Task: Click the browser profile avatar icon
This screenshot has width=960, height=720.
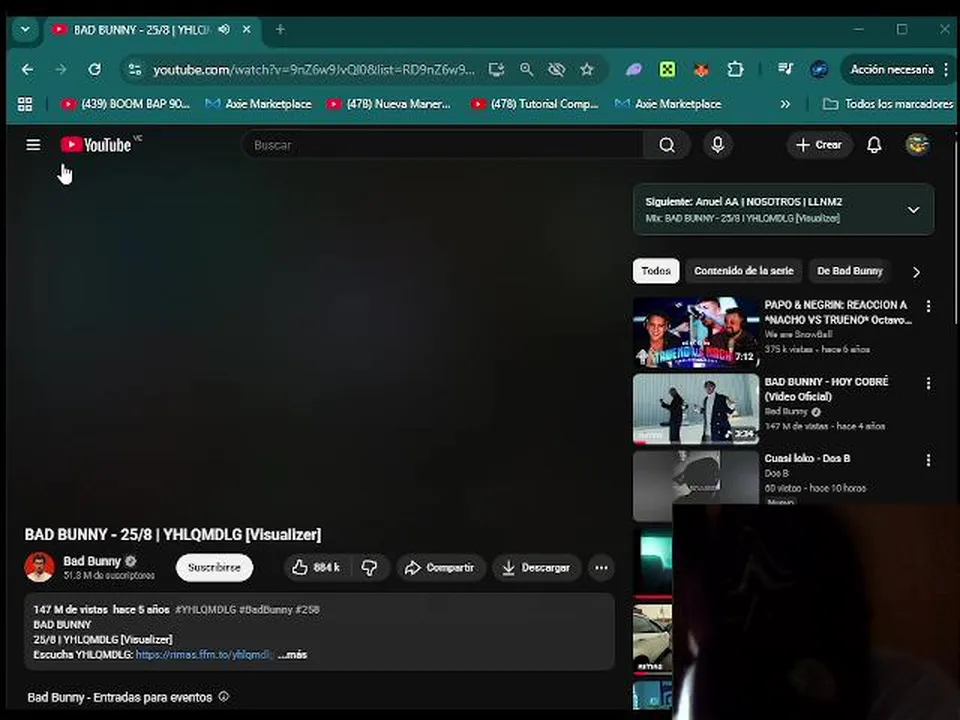Action: point(819,70)
